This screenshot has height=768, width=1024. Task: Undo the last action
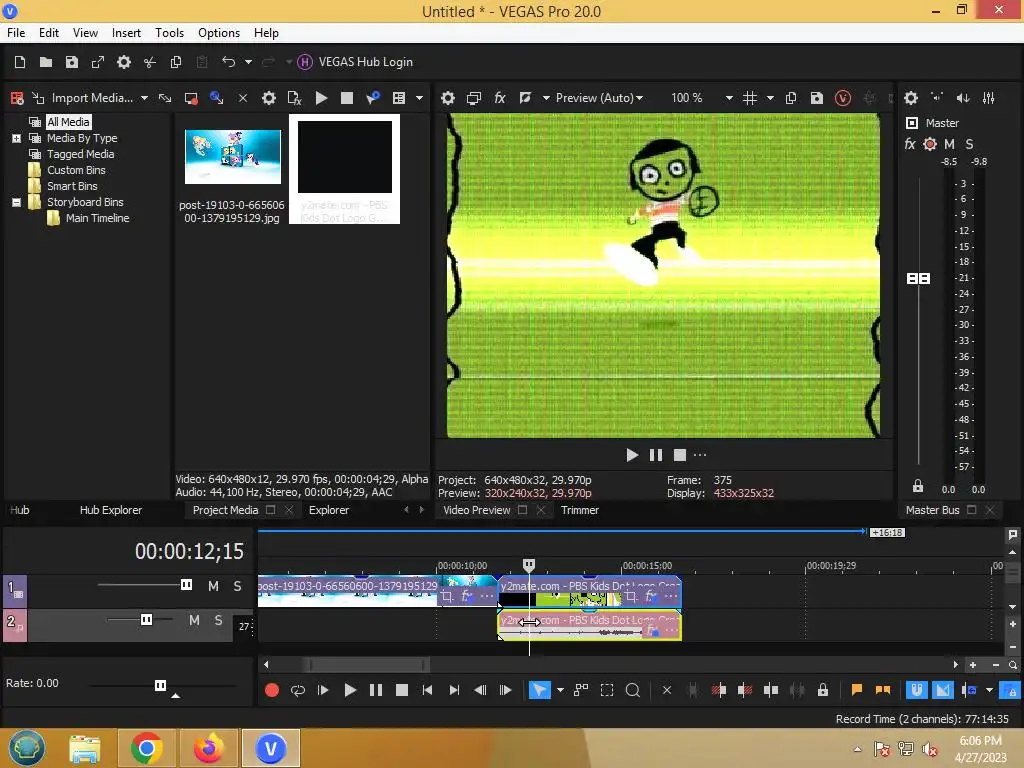click(x=229, y=62)
